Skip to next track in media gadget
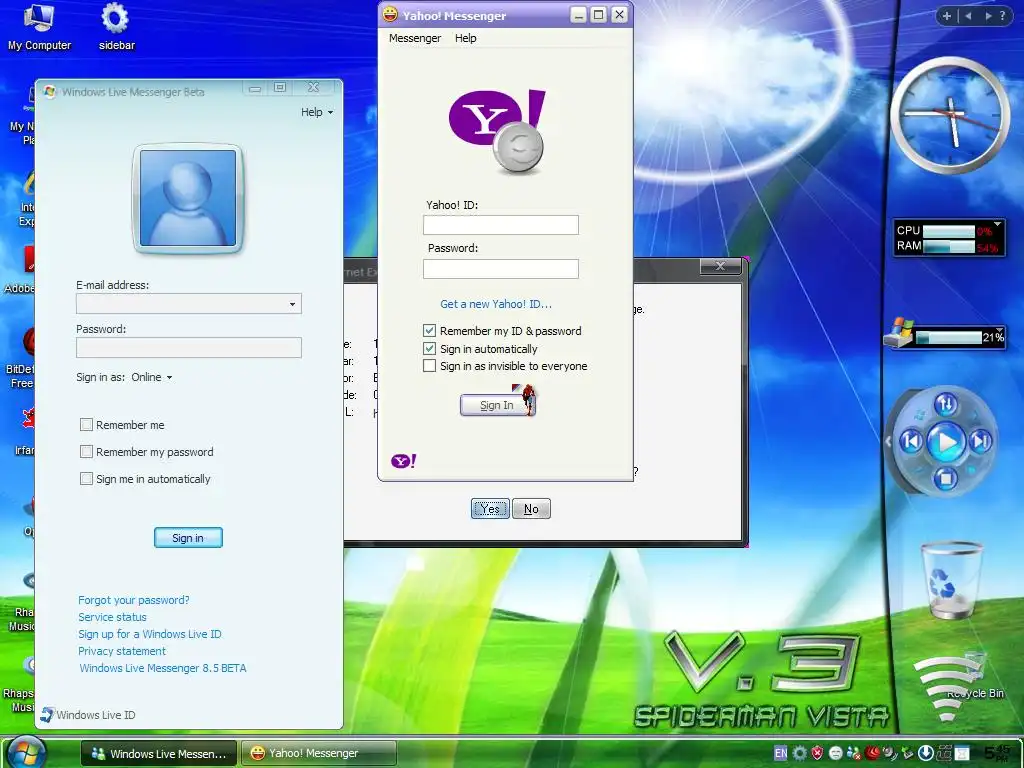The image size is (1024, 768). (x=980, y=442)
